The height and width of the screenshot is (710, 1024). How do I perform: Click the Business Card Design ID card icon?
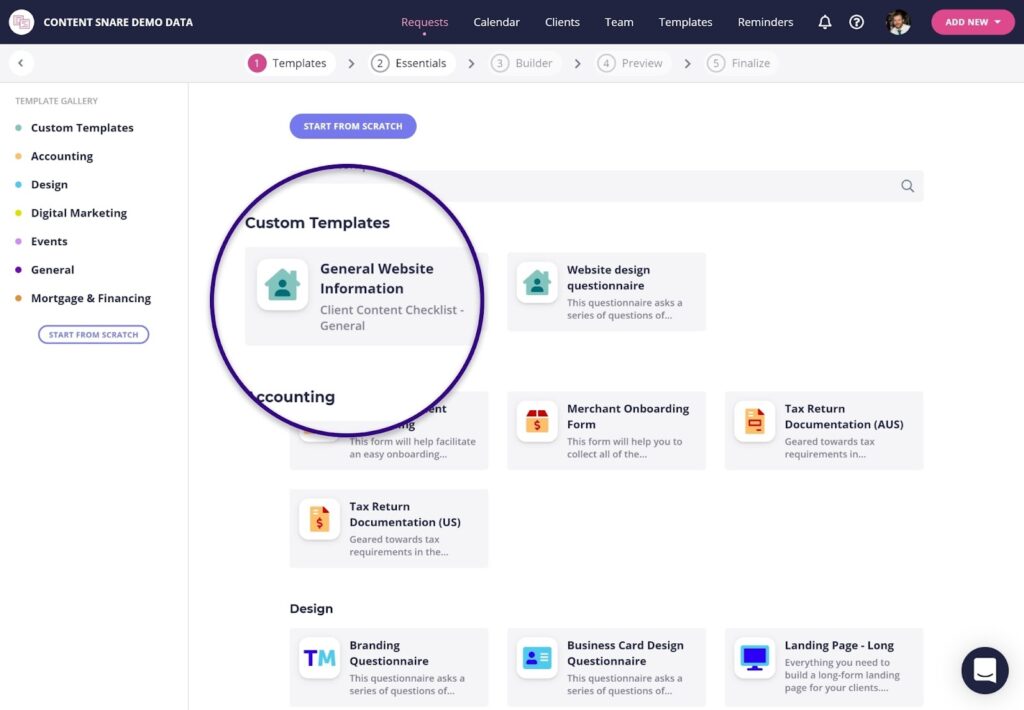(x=537, y=658)
